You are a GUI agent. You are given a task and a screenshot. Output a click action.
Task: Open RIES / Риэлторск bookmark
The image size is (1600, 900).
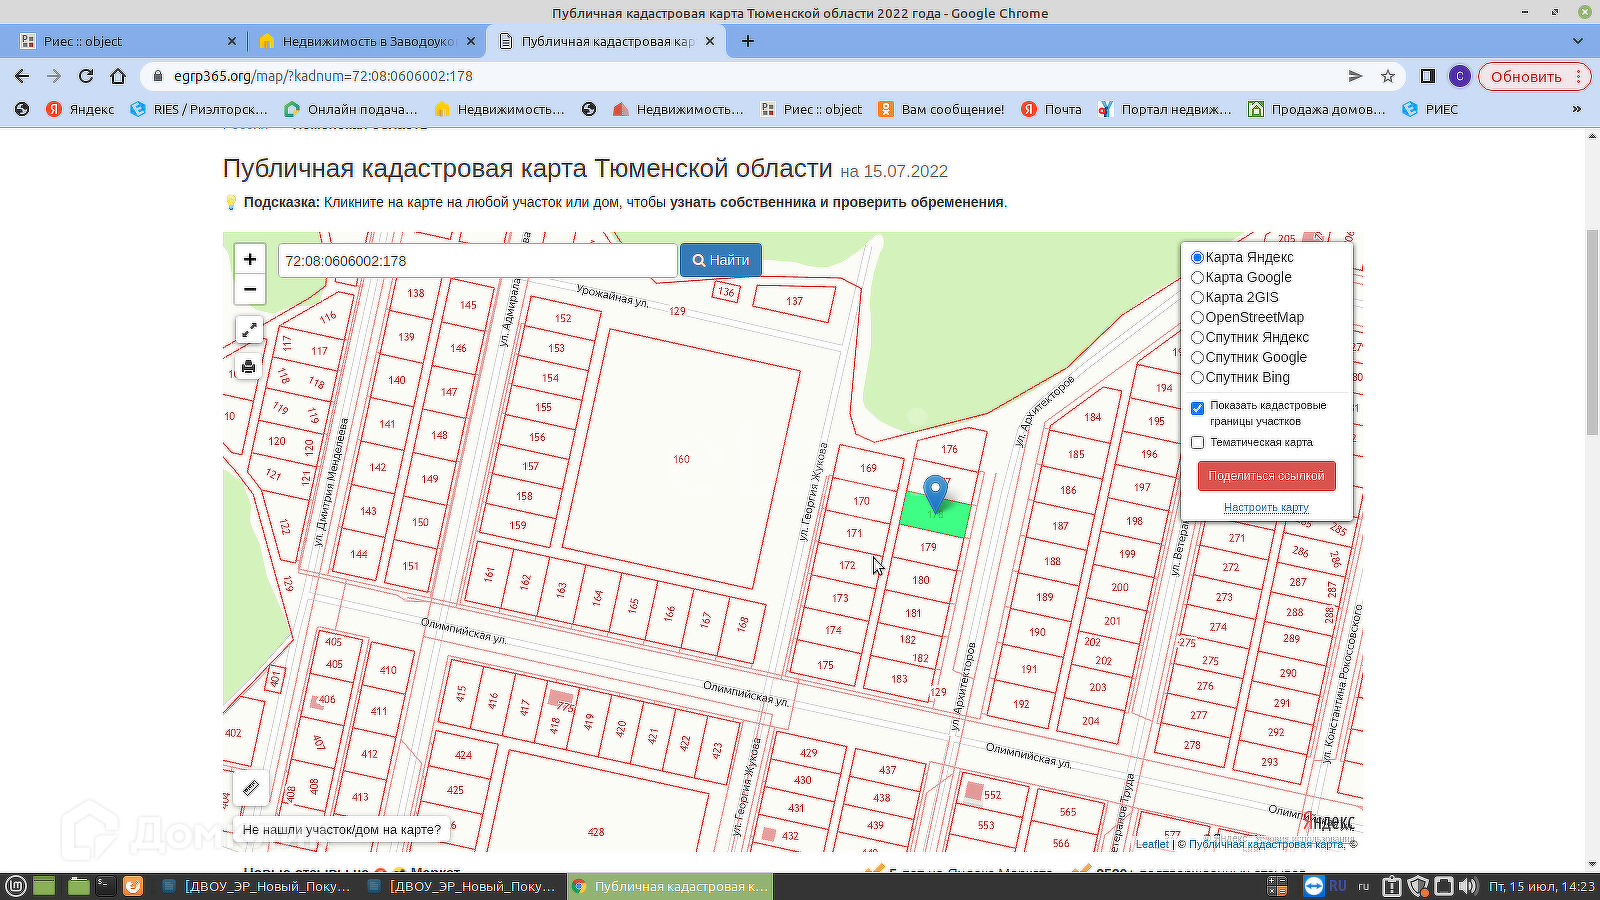pyautogui.click(x=199, y=109)
